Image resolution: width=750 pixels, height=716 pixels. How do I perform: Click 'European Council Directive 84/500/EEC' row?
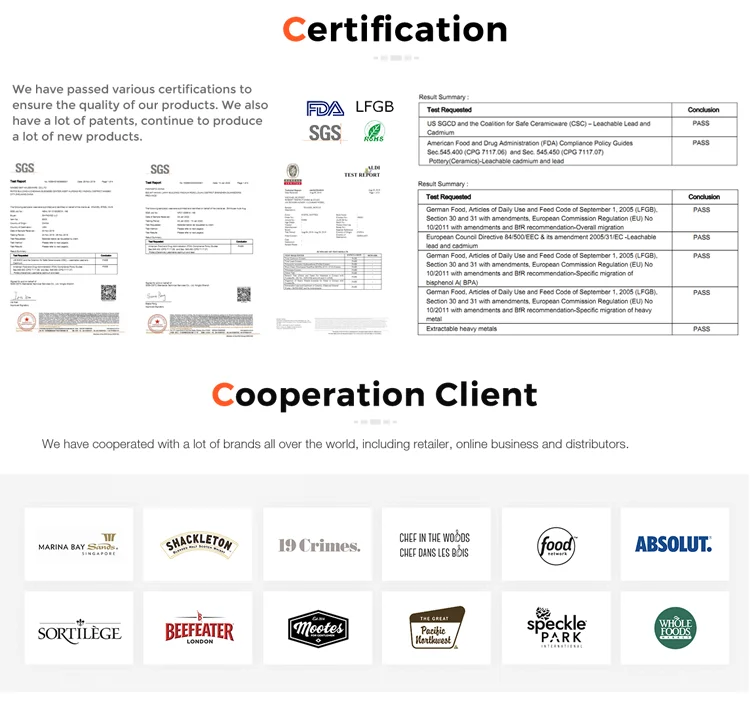578,241
